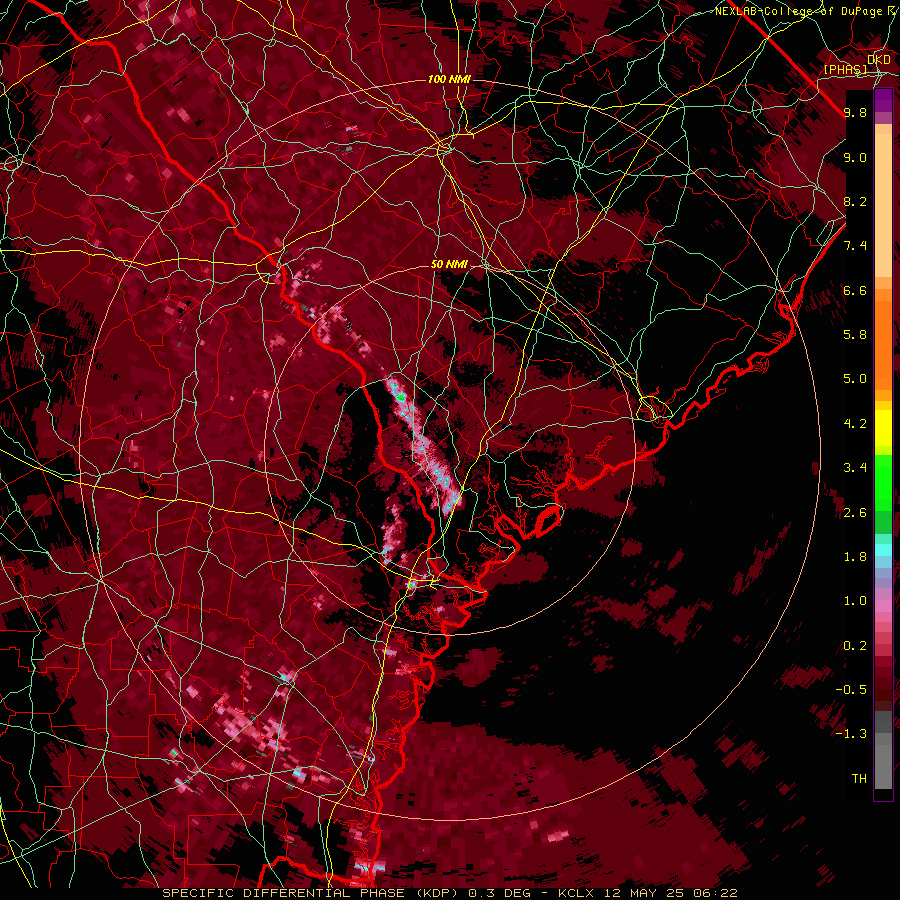Click the 3.4 value on the color scale
The height and width of the screenshot is (900, 900).
pyautogui.click(x=855, y=468)
